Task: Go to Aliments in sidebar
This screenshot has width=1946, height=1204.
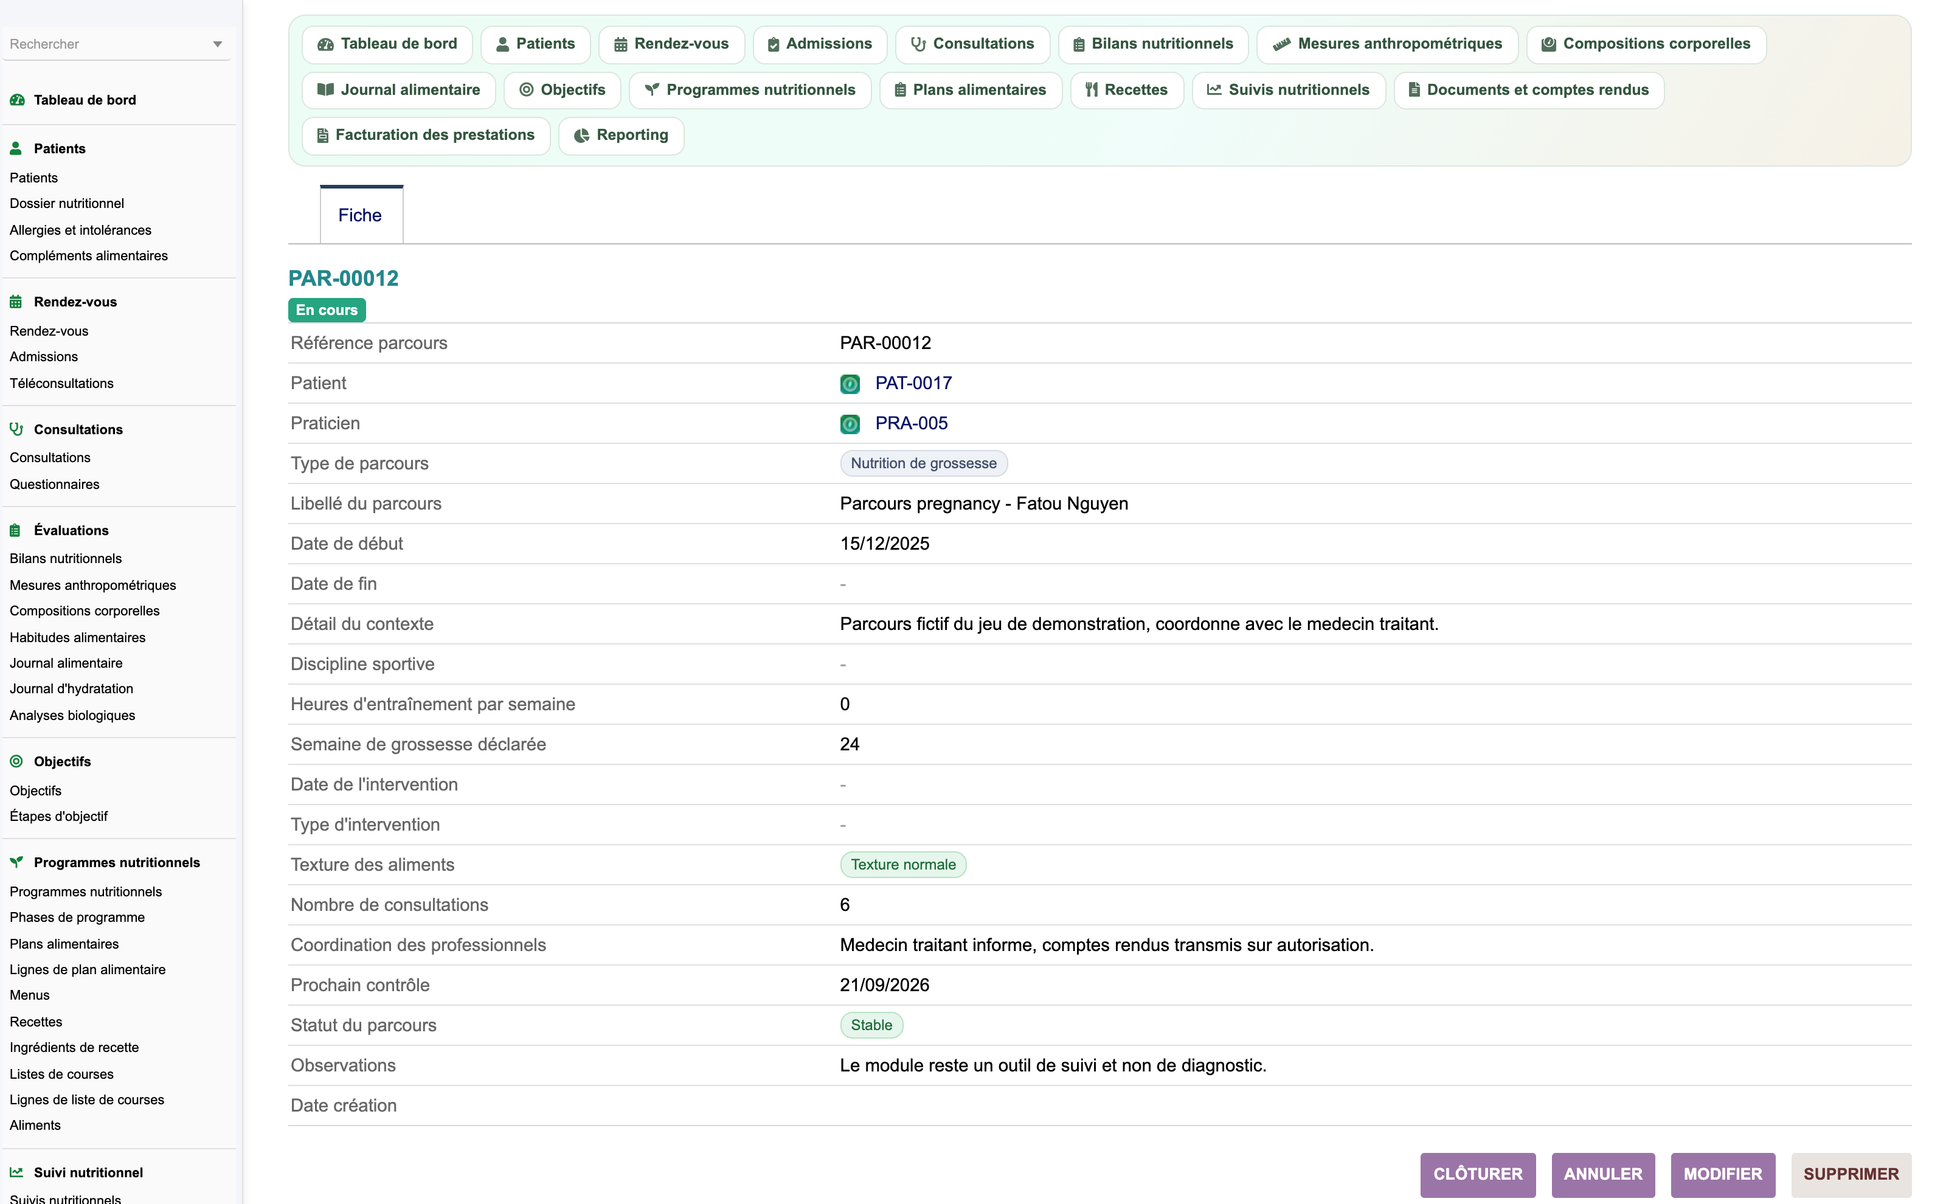Action: (x=35, y=1126)
